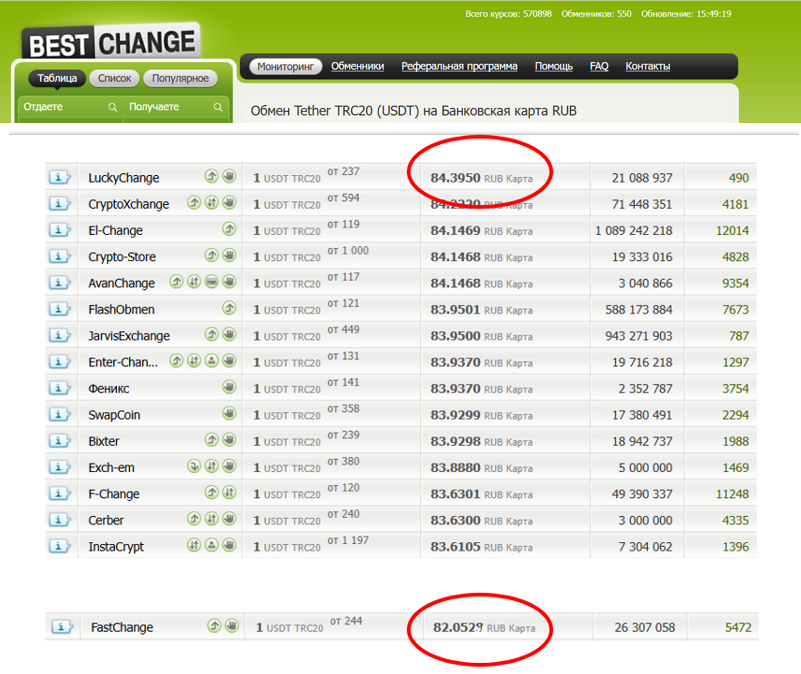Open the FAQ menu item
The height and width of the screenshot is (674, 801).
point(599,66)
